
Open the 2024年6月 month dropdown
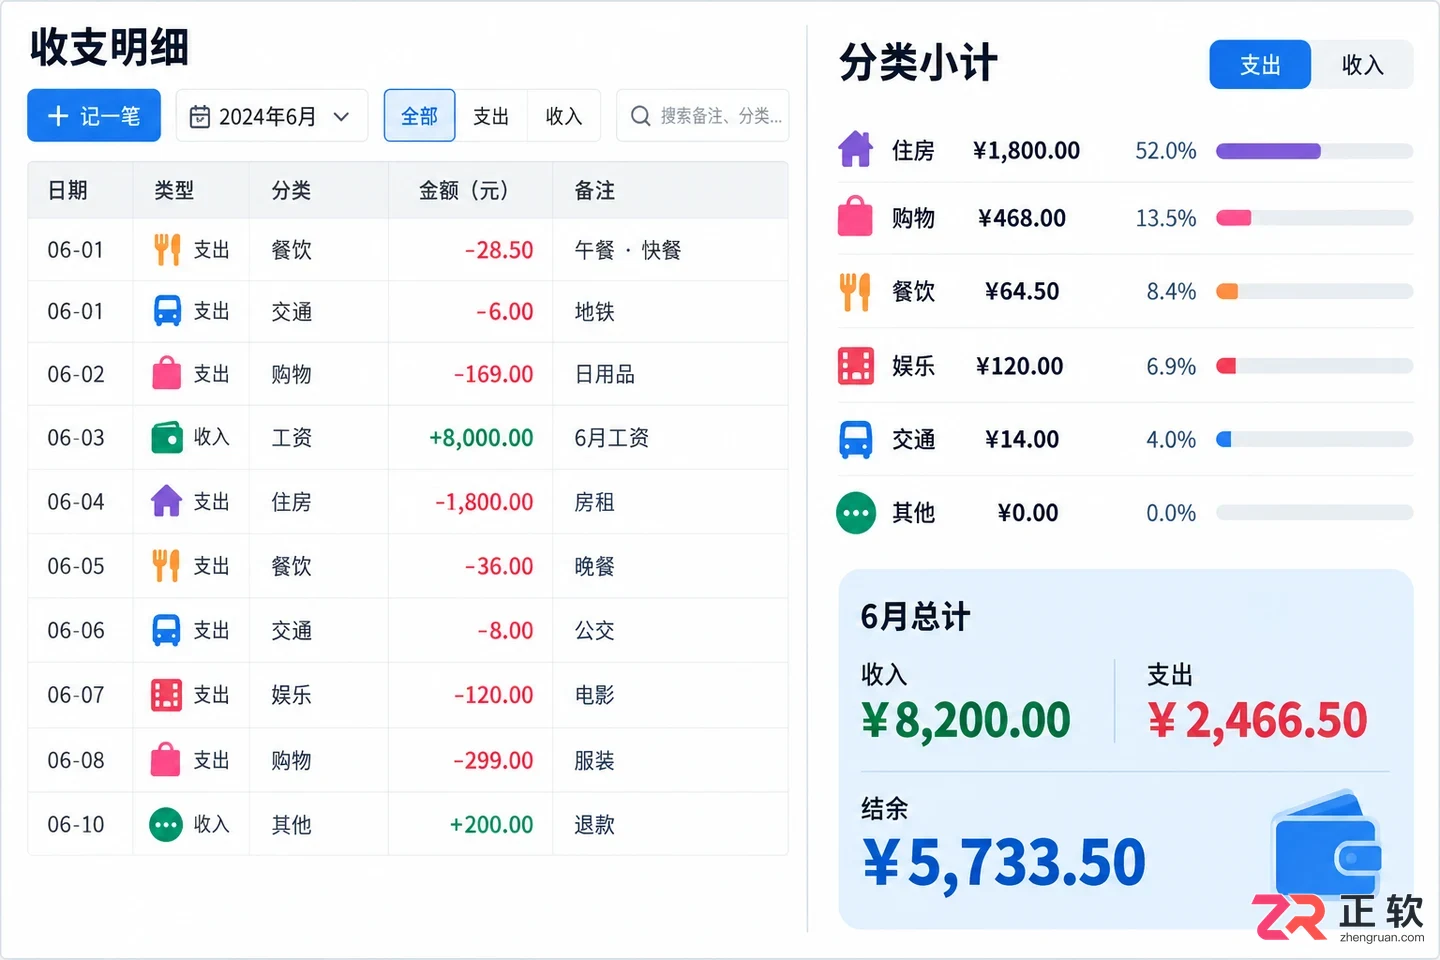pyautogui.click(x=272, y=116)
